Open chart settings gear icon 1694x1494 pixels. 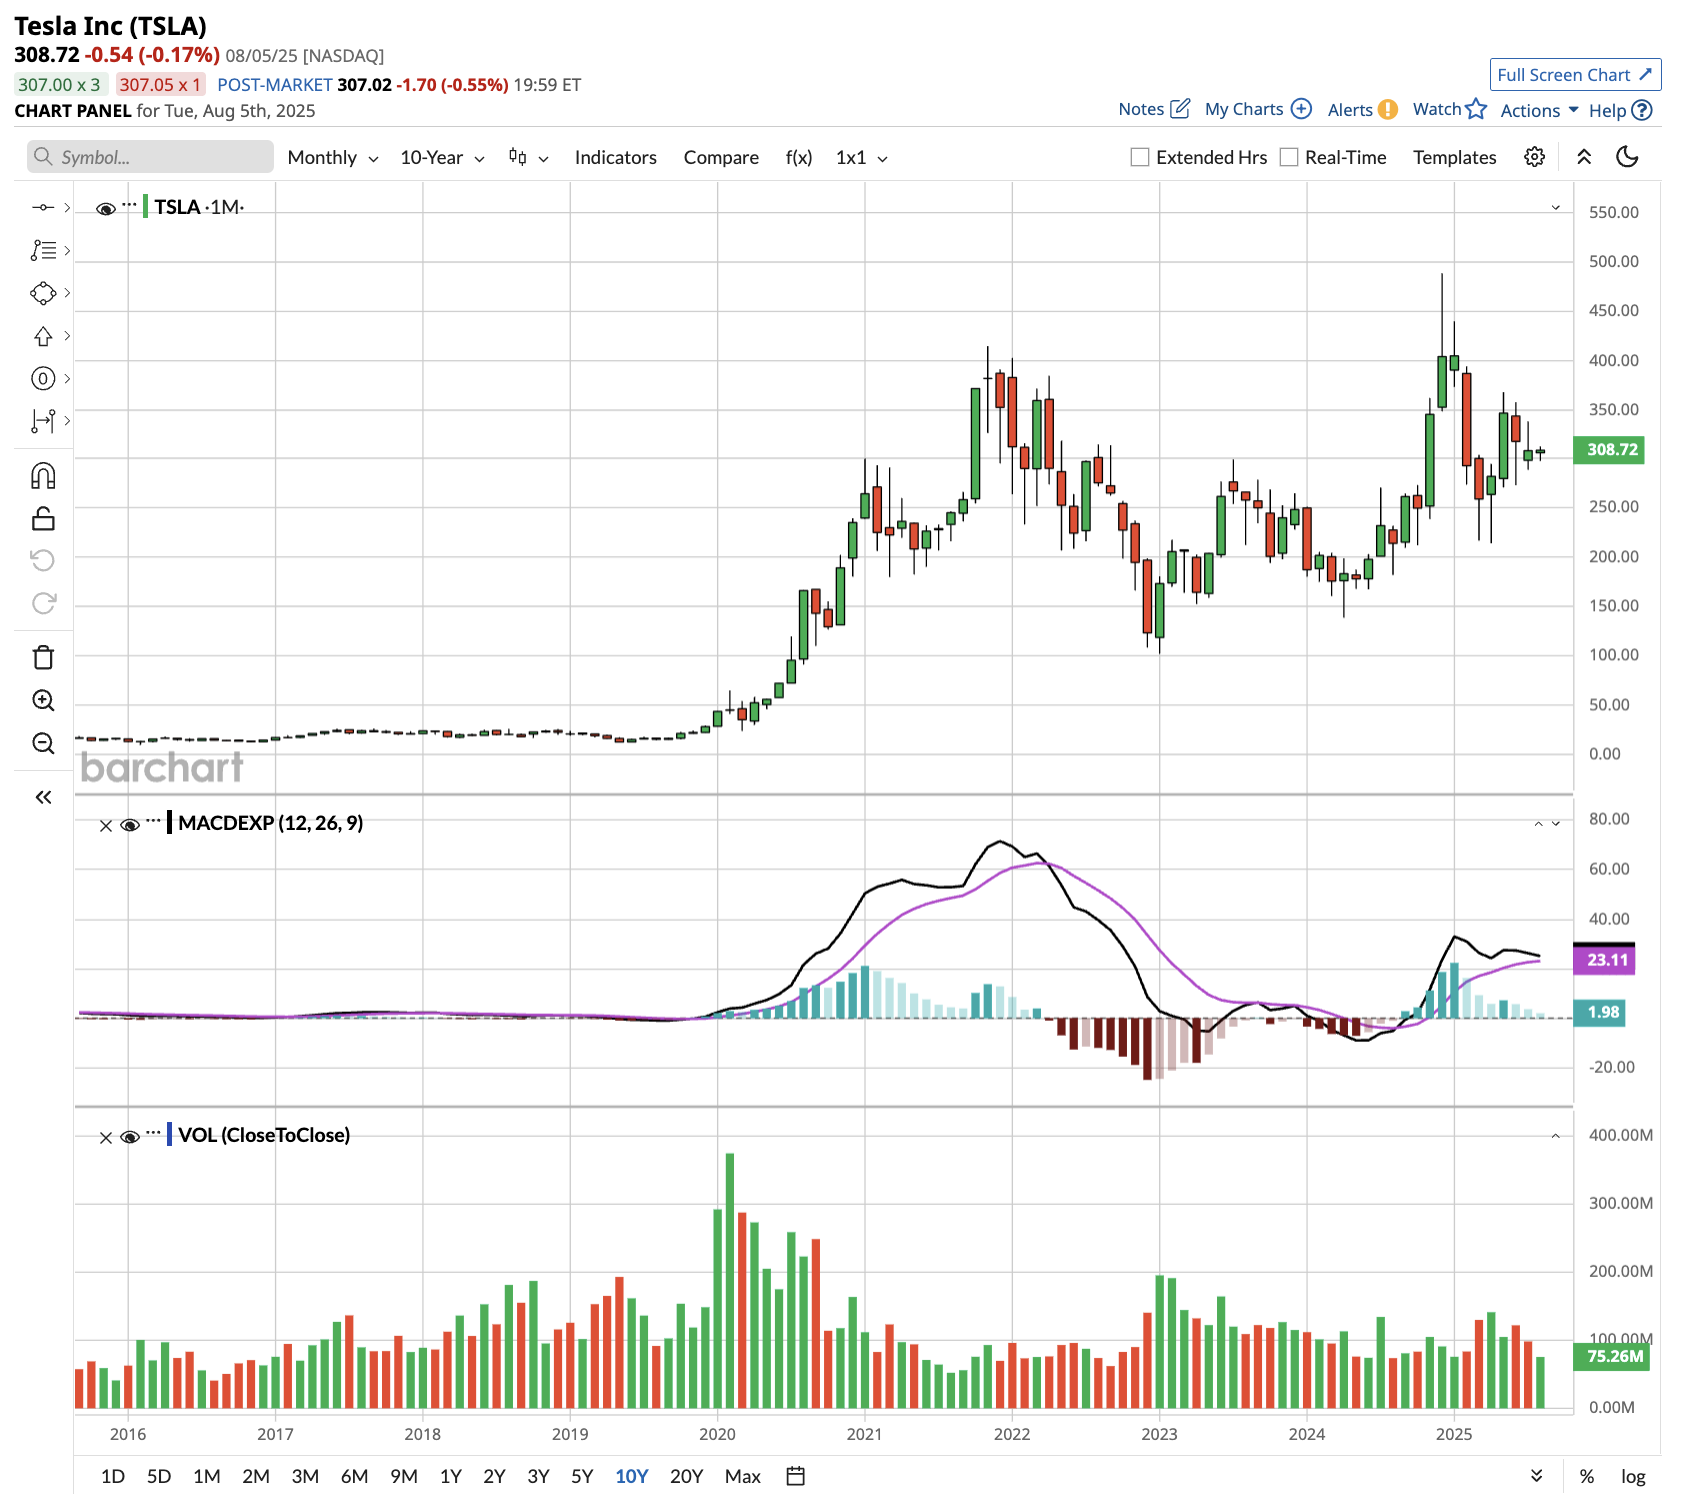(1534, 157)
